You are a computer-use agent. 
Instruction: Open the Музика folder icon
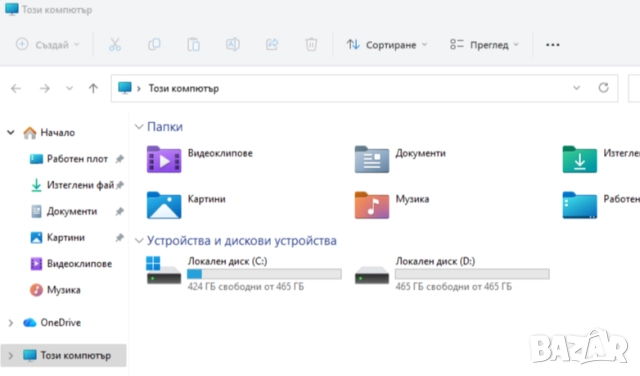coord(371,205)
